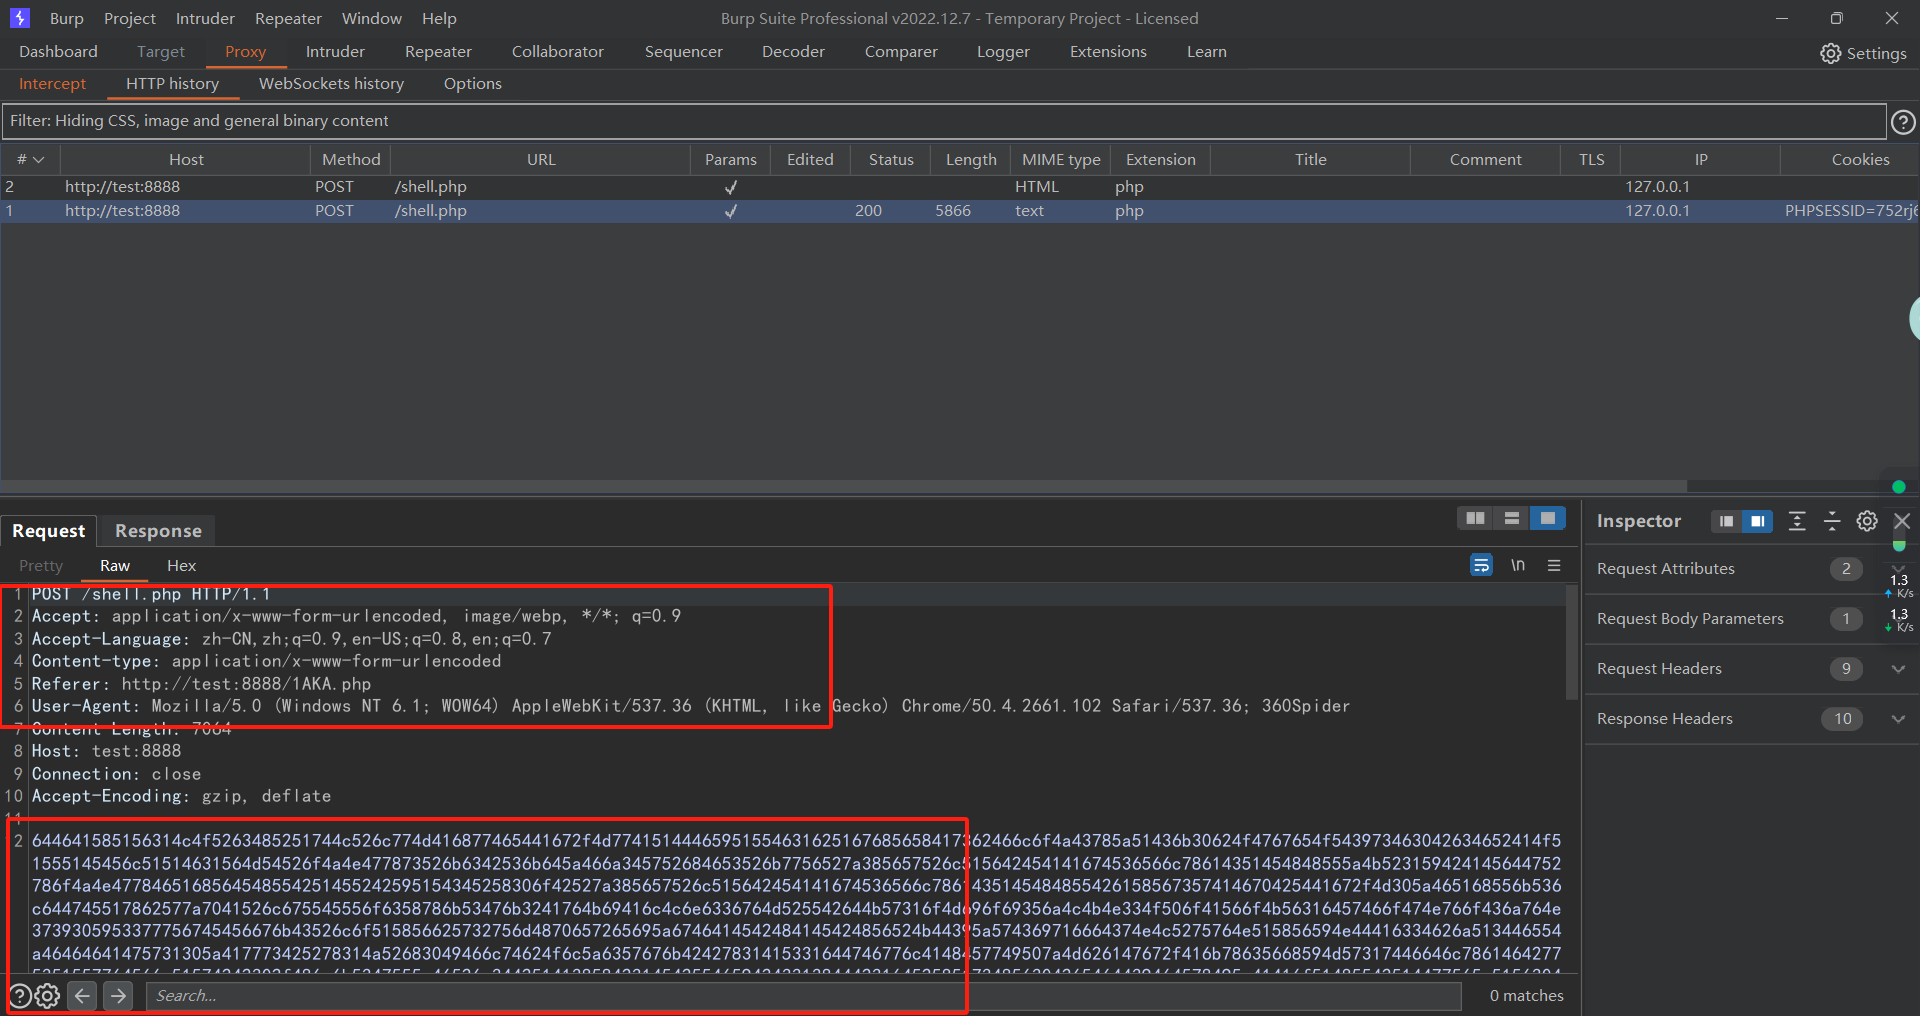Viewport: 1920px width, 1016px height.
Task: Show the Response tab
Action: (x=158, y=531)
